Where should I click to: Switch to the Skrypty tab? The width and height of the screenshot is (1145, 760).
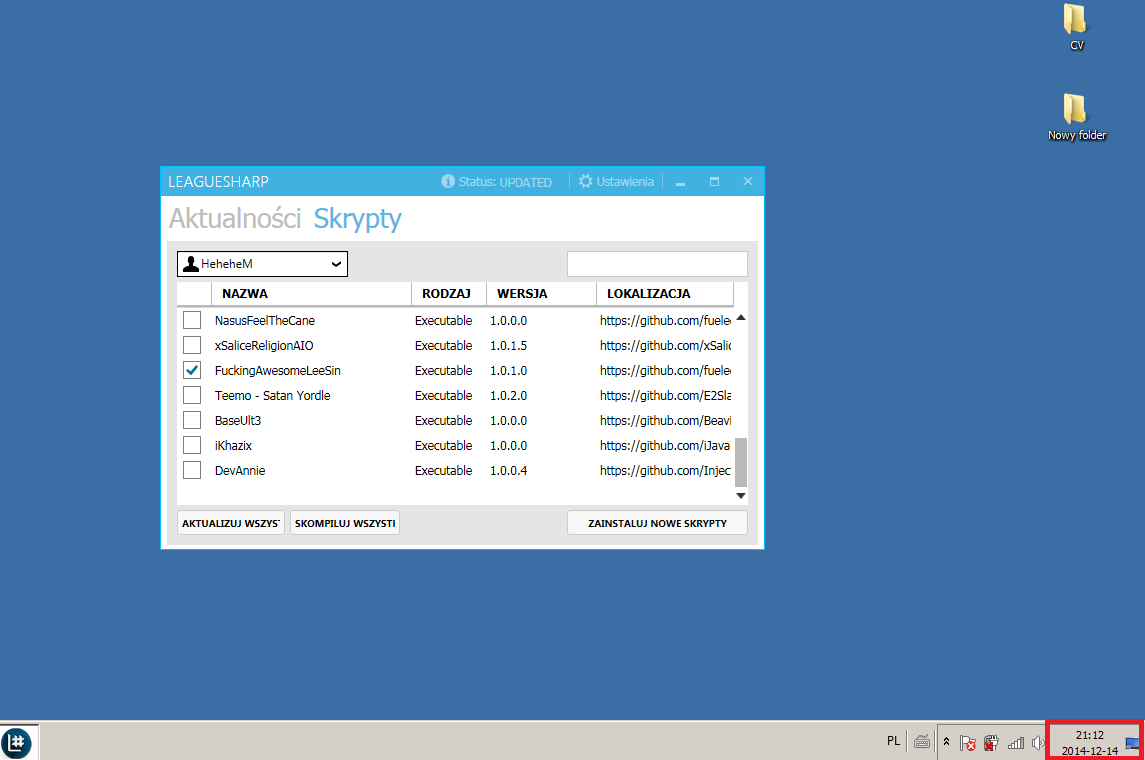(357, 218)
